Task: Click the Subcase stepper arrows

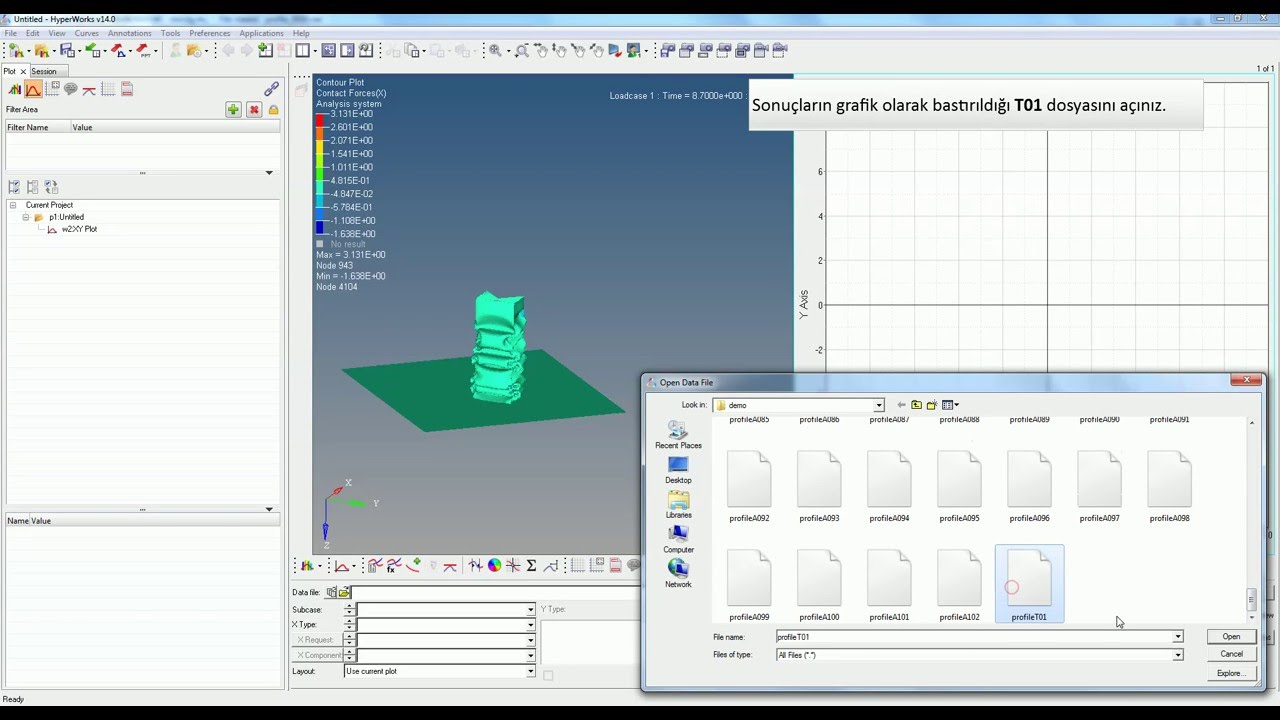Action: click(349, 609)
